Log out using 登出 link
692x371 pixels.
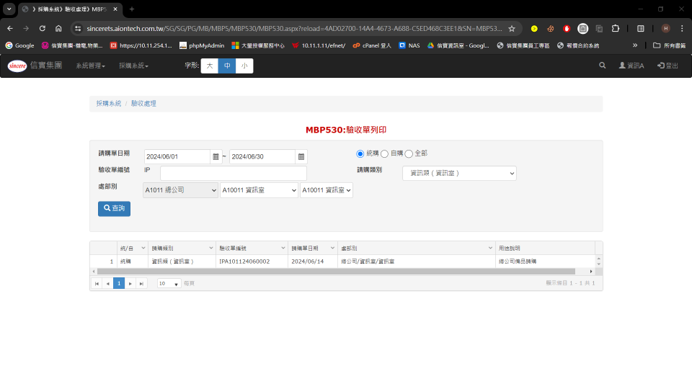click(x=668, y=66)
